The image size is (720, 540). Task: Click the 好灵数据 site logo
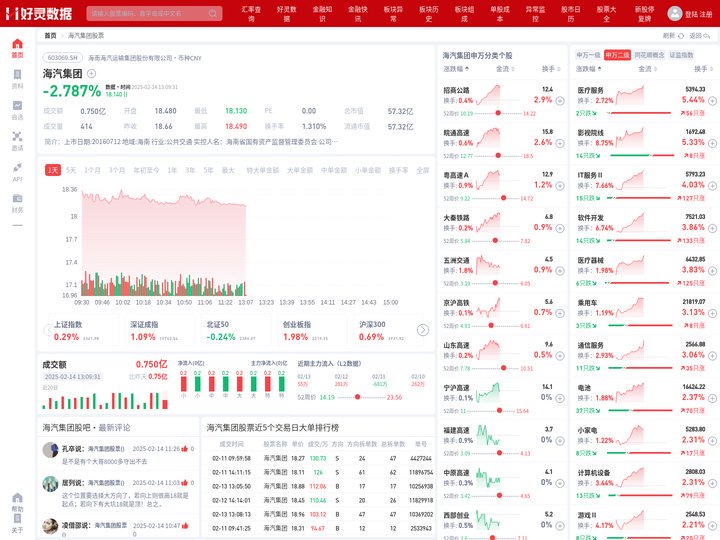pyautogui.click(x=39, y=13)
